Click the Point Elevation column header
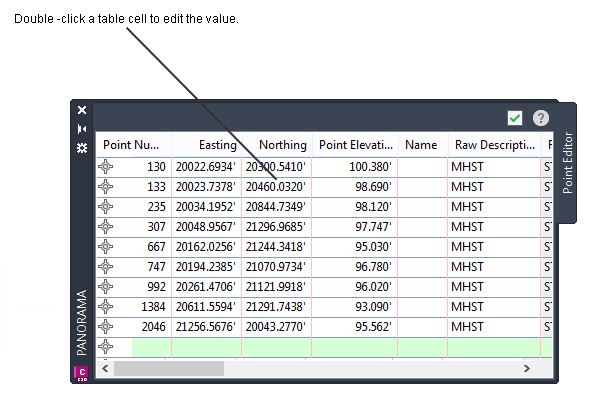600x400 pixels. 355,145
